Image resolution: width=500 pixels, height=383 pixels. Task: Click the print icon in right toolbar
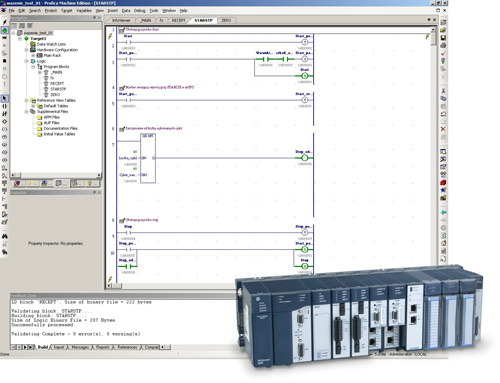tap(443, 45)
